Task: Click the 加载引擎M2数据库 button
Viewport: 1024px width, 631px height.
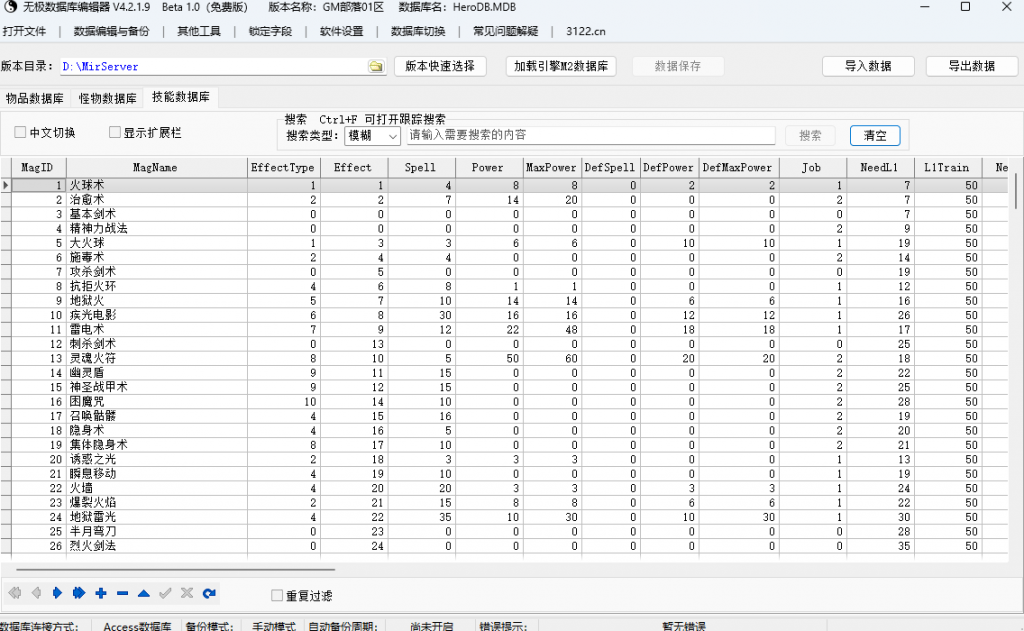Action: 560,67
